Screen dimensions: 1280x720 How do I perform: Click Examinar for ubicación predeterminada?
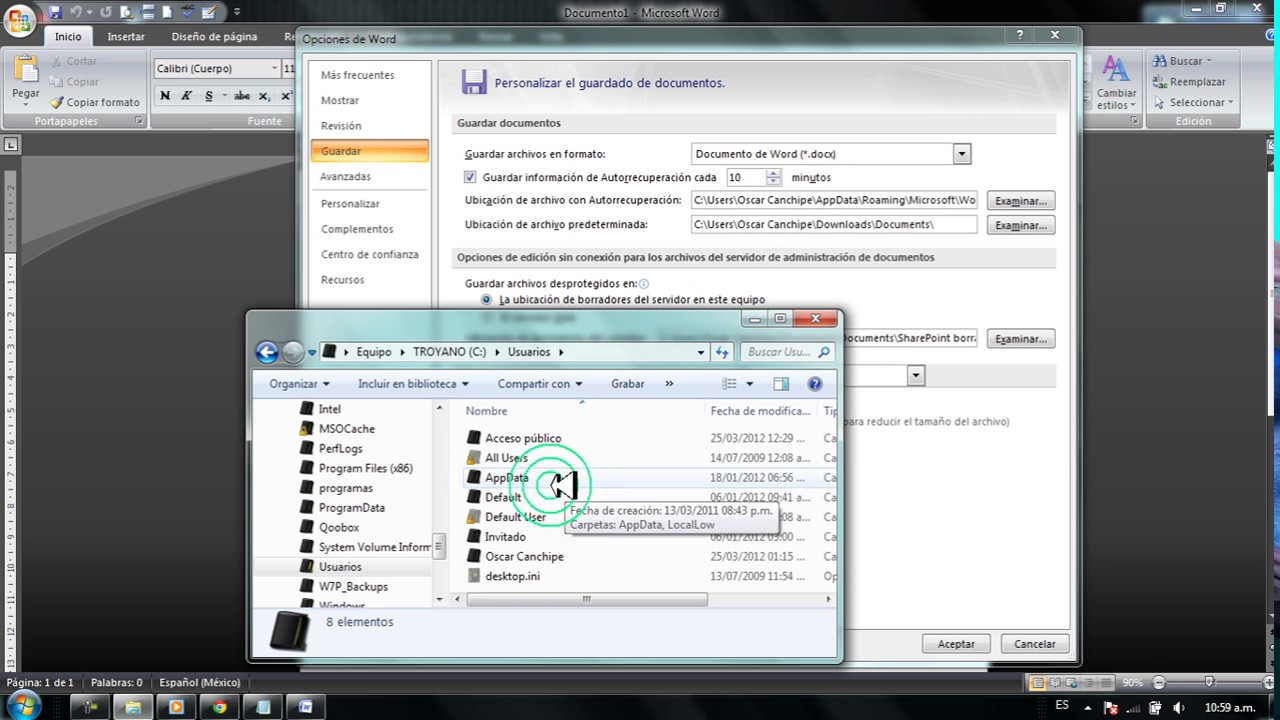click(1020, 225)
